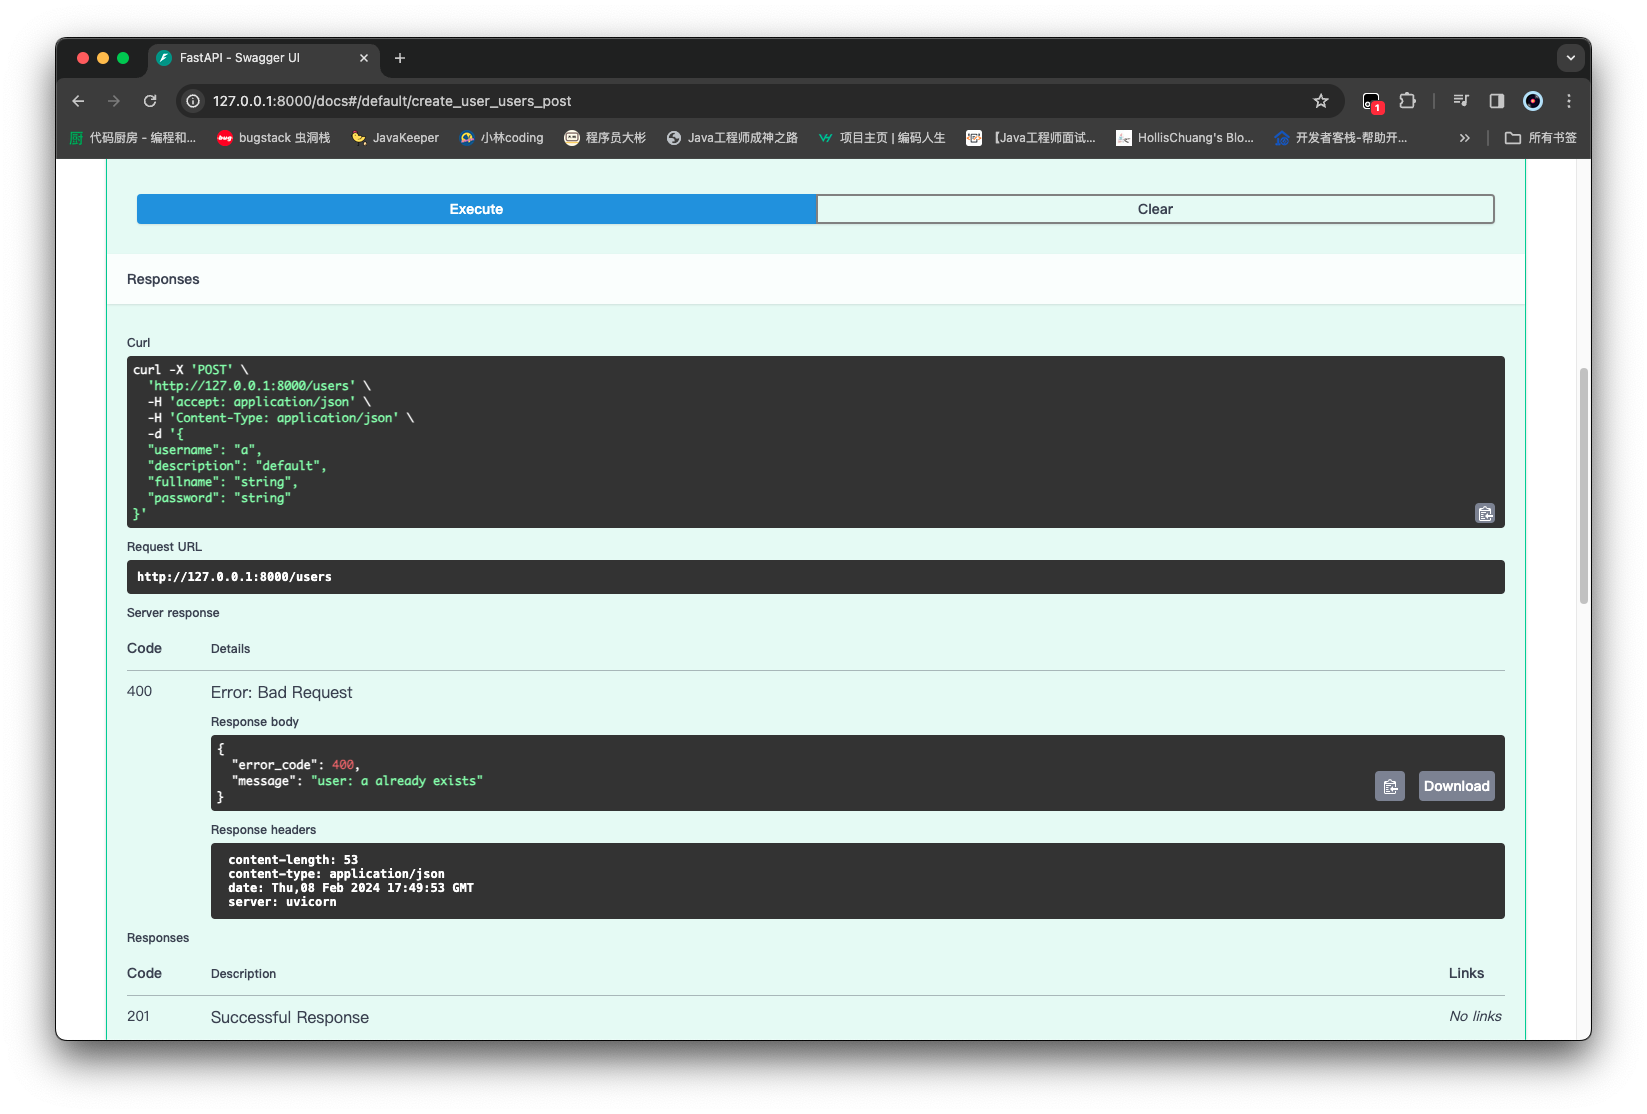Click the Request URL value http://127.0.0.1:8000/users
1647x1114 pixels.
234,577
